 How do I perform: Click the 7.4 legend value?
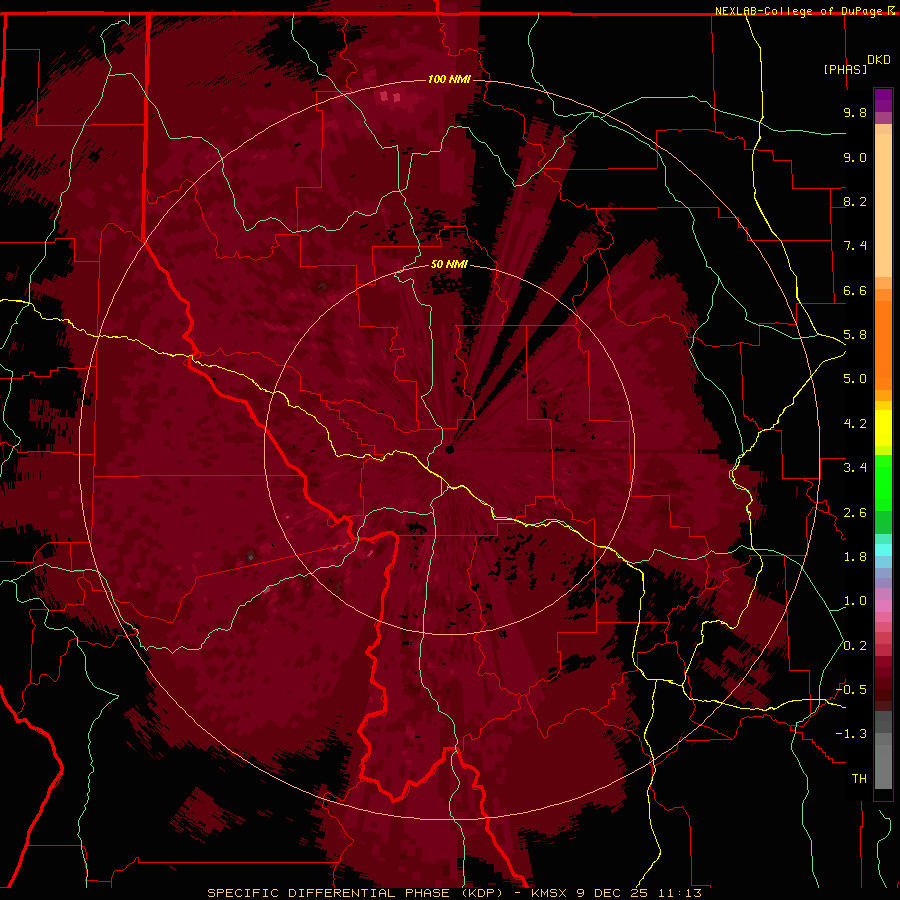pyautogui.click(x=855, y=246)
